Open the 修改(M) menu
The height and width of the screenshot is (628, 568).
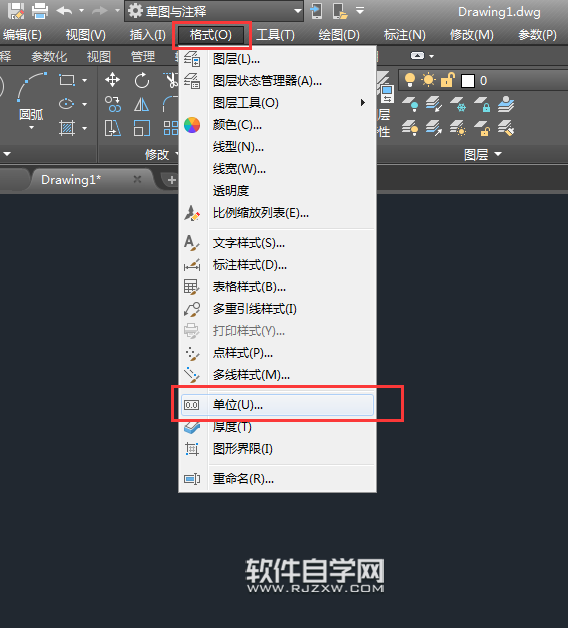click(471, 35)
